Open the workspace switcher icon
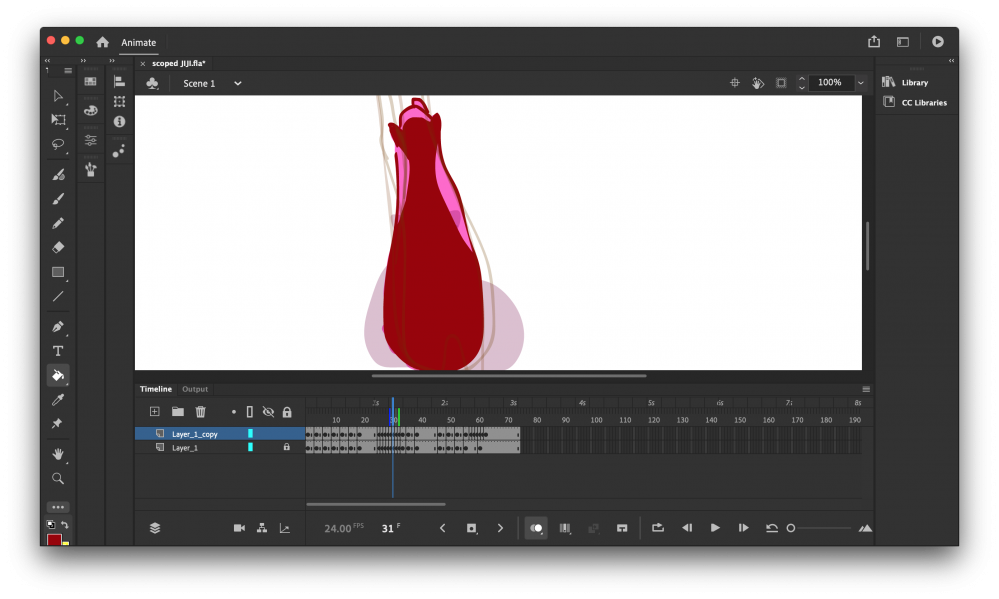 tap(903, 42)
